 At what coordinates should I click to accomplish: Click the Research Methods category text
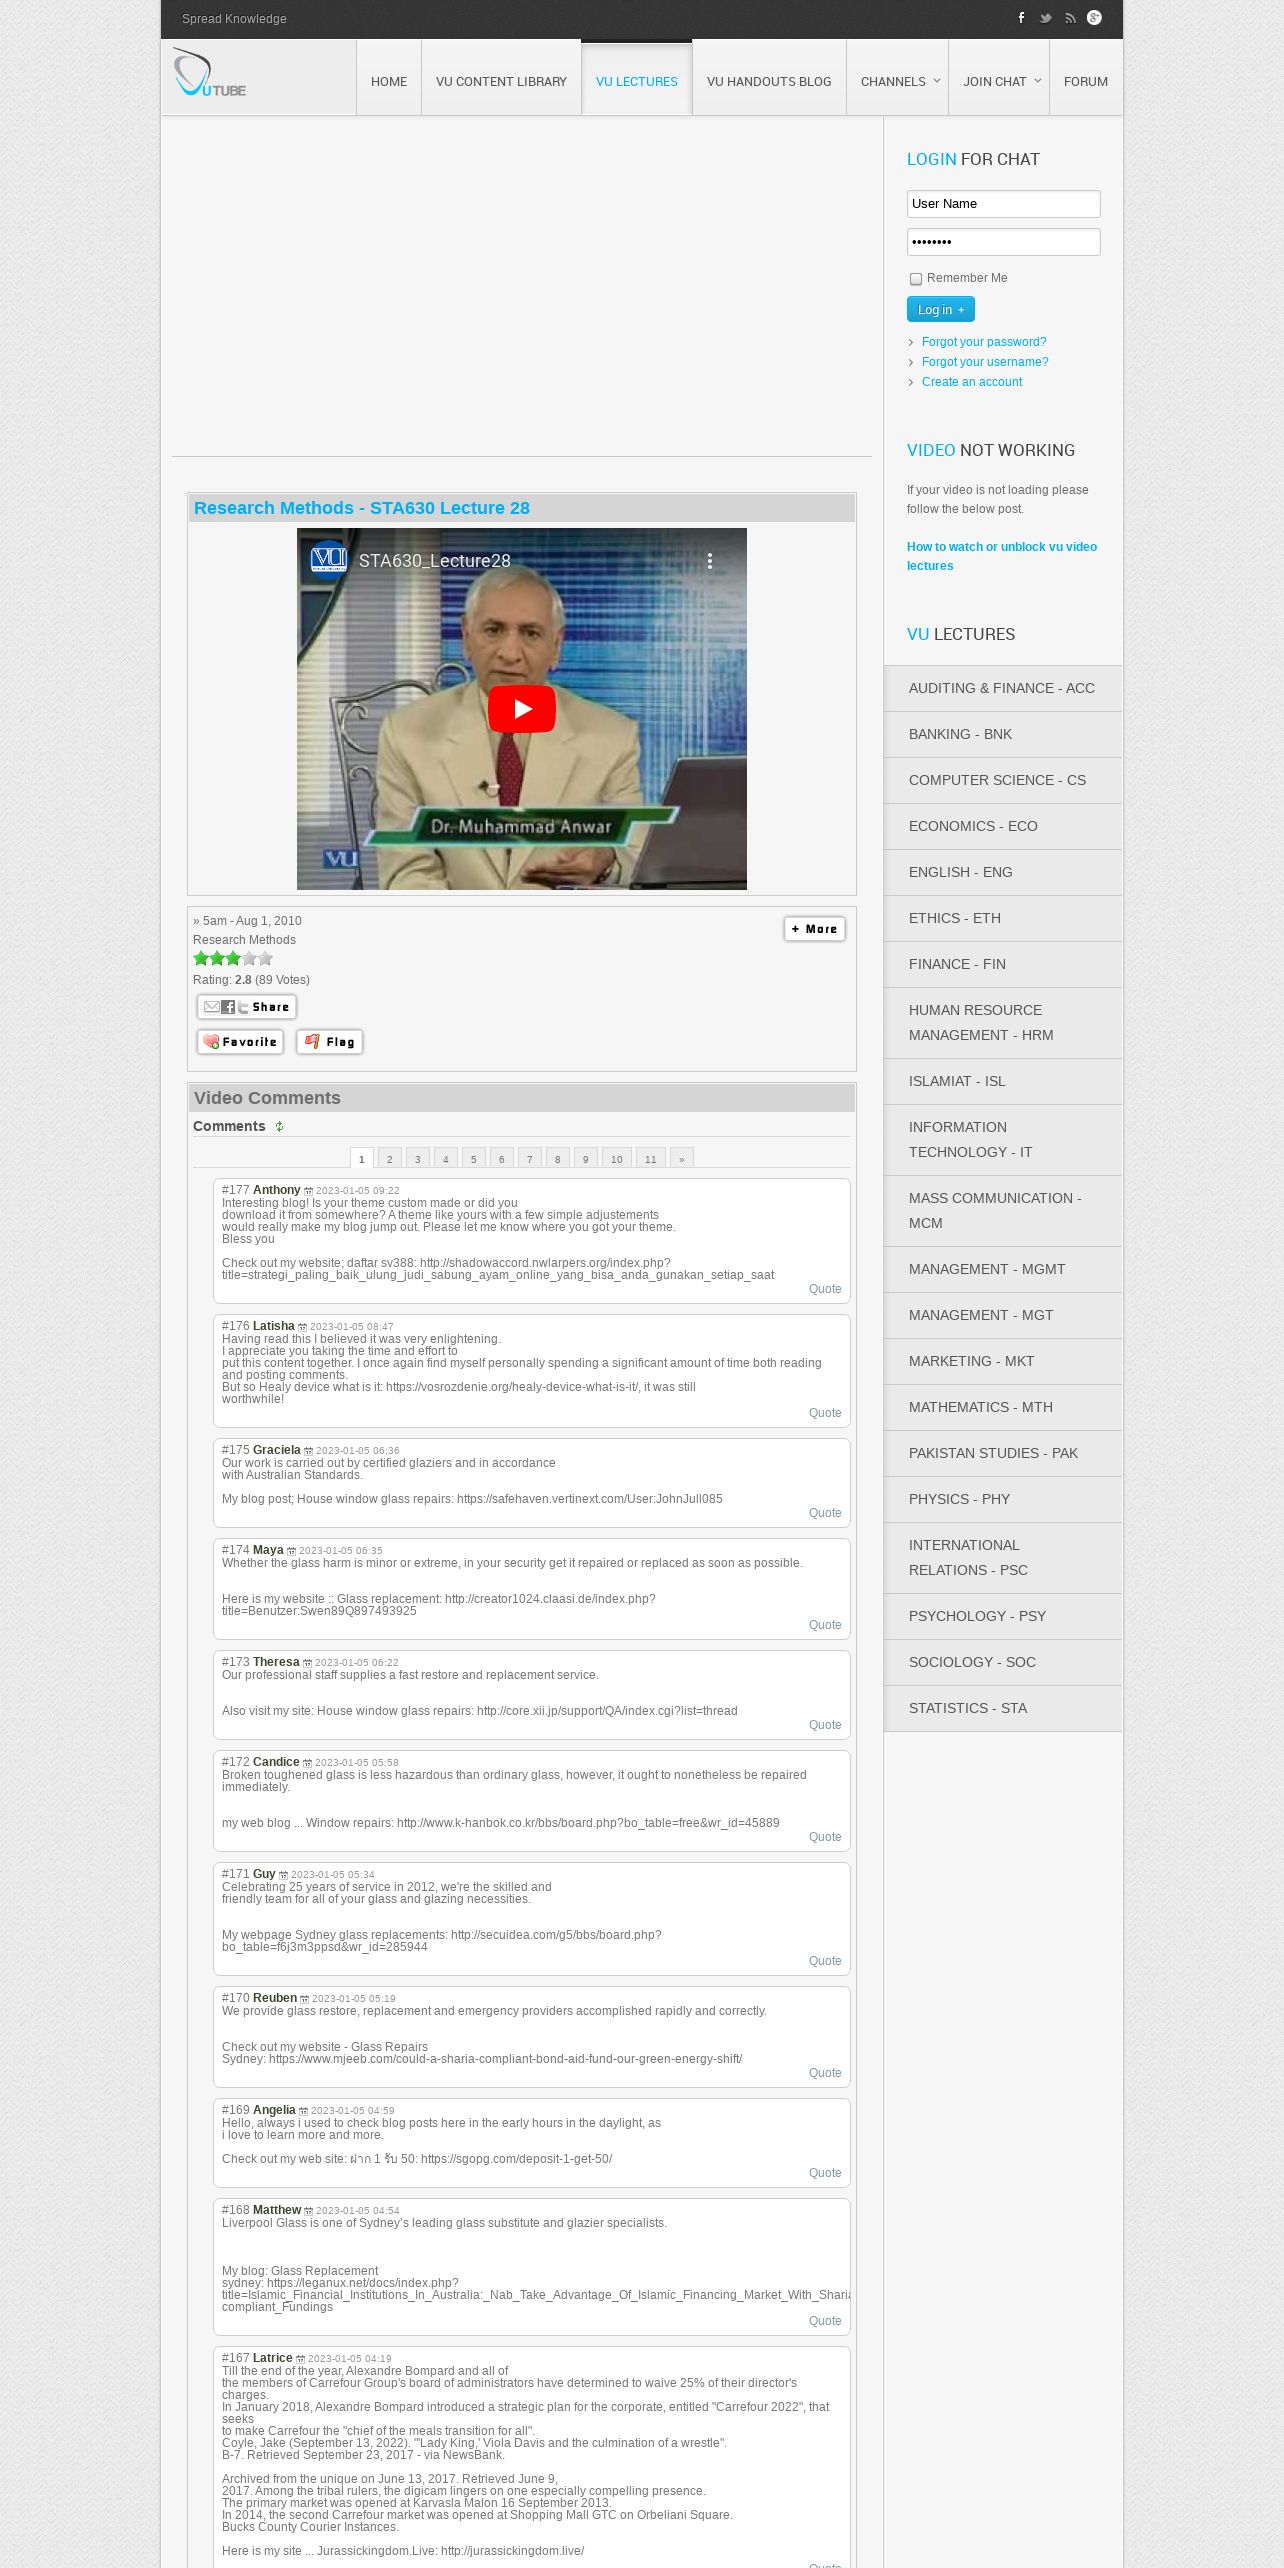[244, 940]
